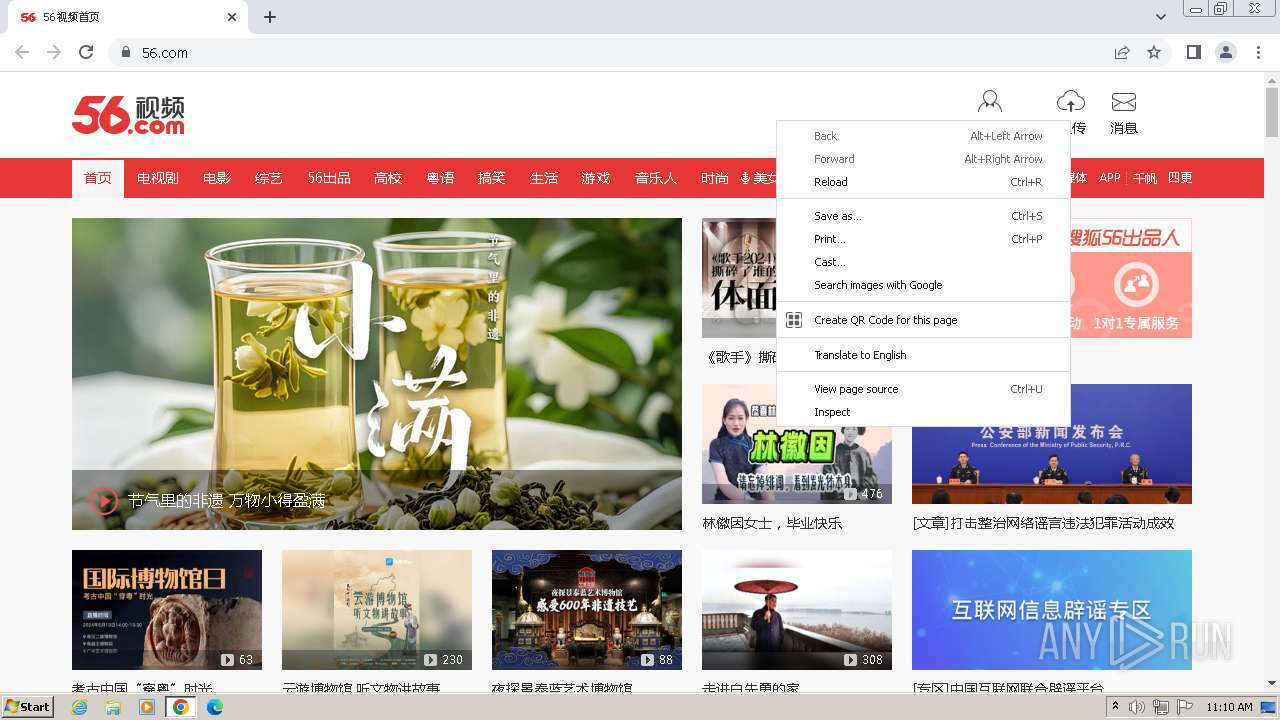Click the share page icon in address bar
1280x720 pixels.
pyautogui.click(x=1122, y=52)
